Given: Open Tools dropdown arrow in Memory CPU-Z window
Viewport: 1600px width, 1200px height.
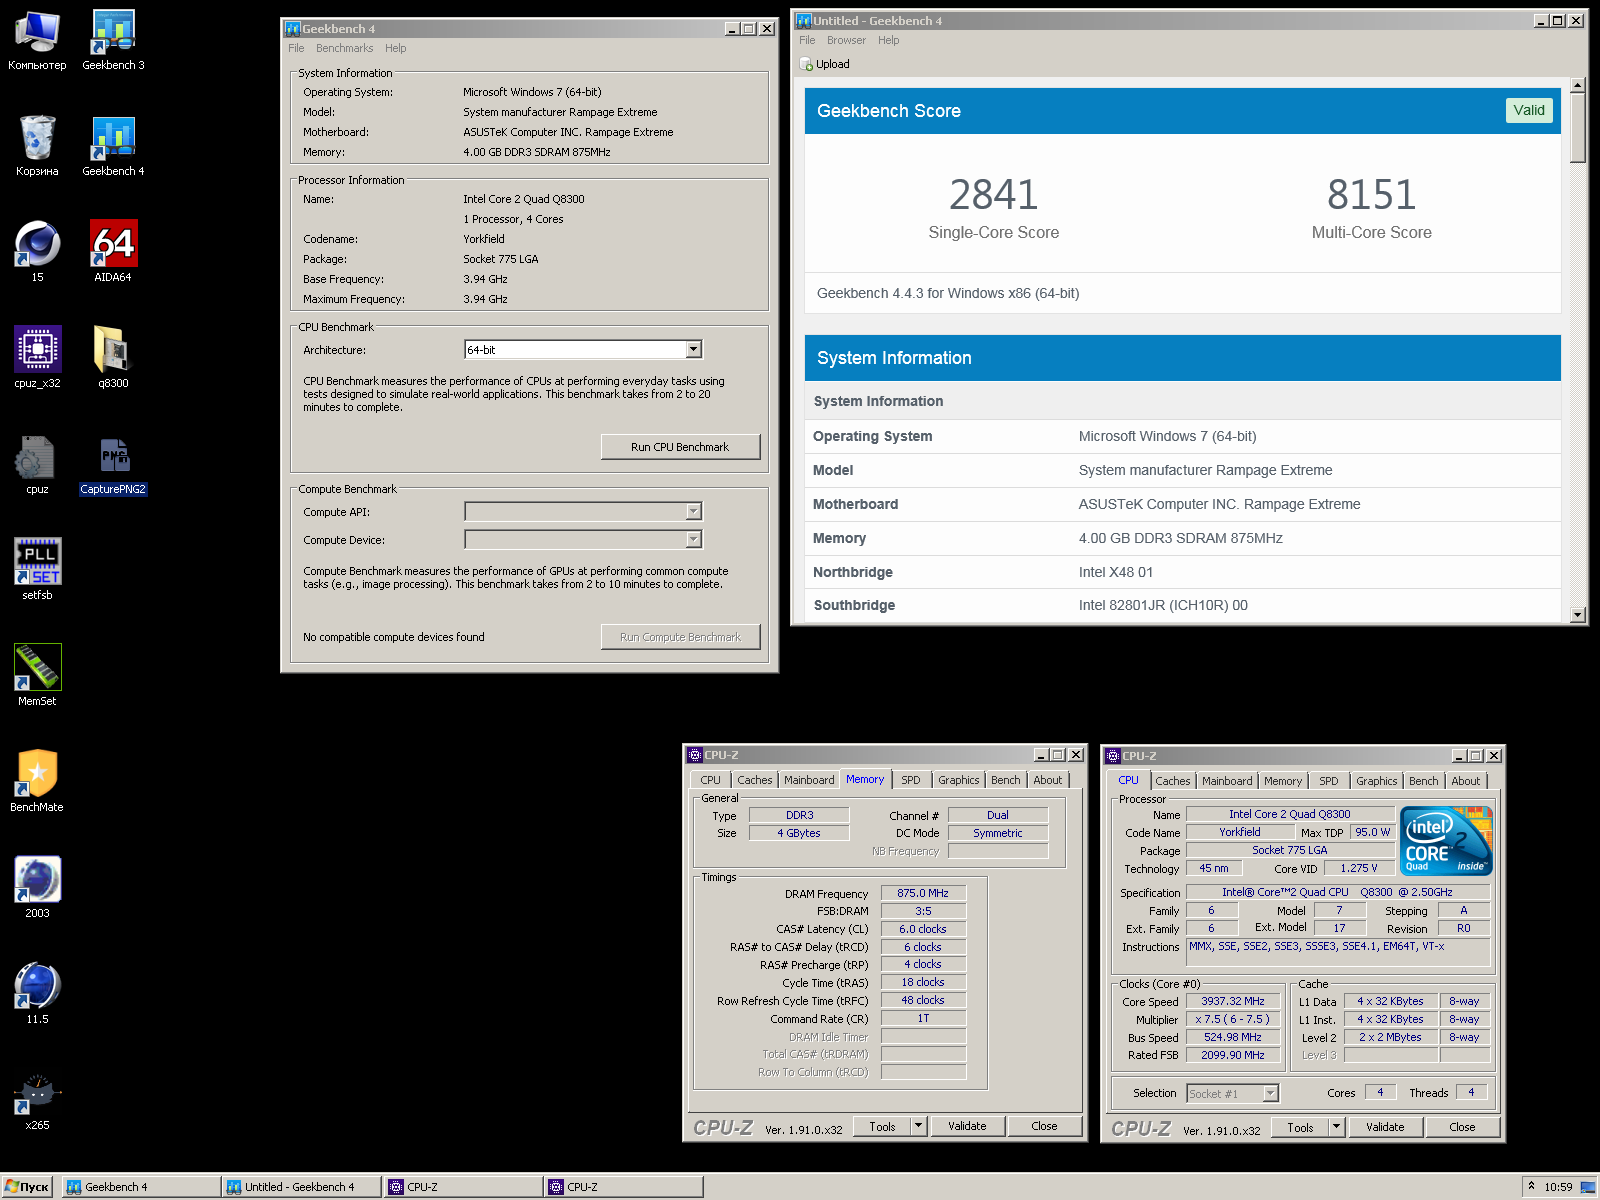Looking at the screenshot, I should (x=918, y=1126).
